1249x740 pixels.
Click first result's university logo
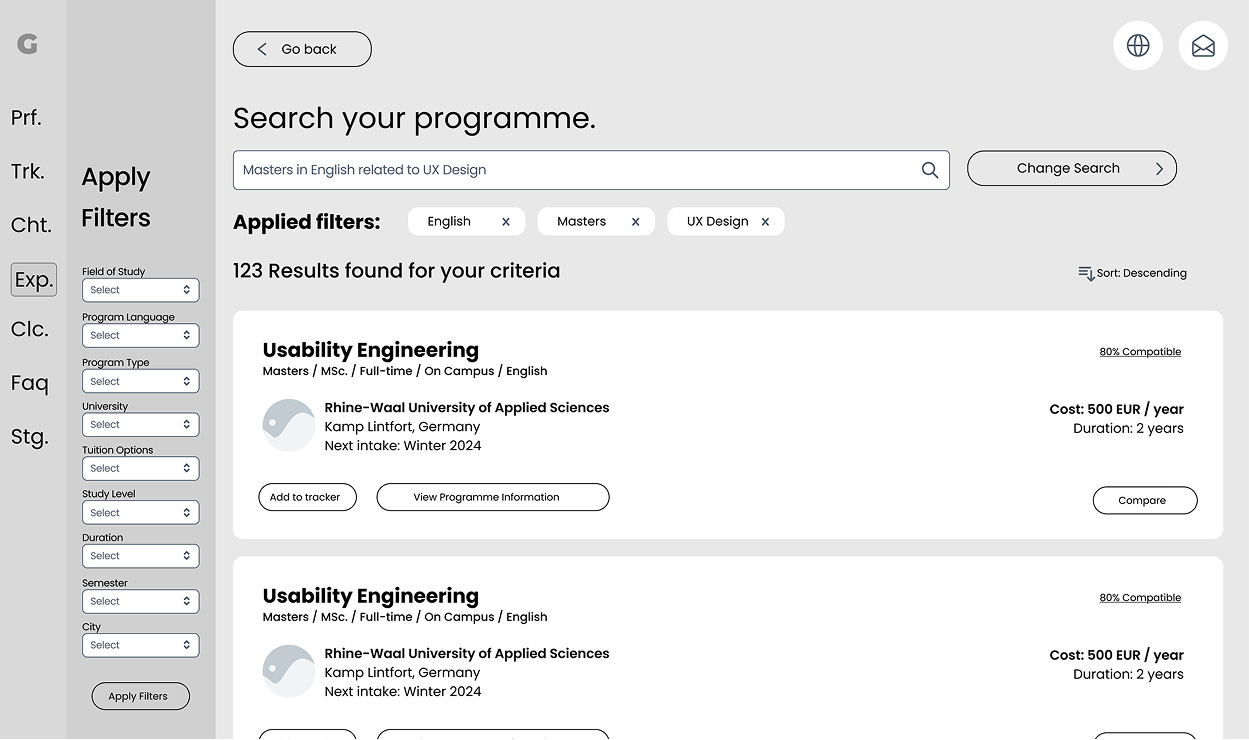pyautogui.click(x=289, y=425)
